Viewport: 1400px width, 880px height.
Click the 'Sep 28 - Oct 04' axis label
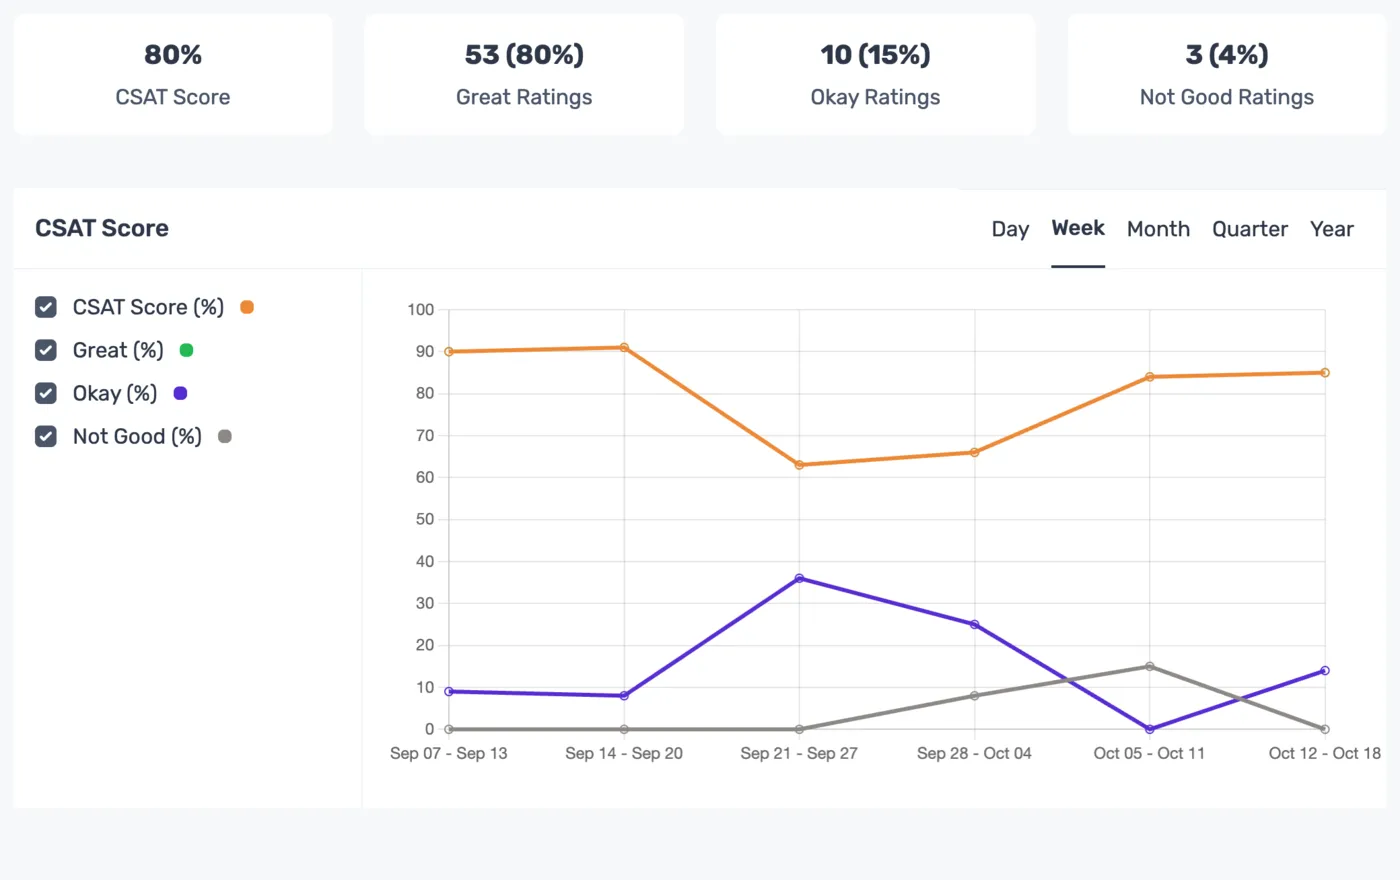974,753
